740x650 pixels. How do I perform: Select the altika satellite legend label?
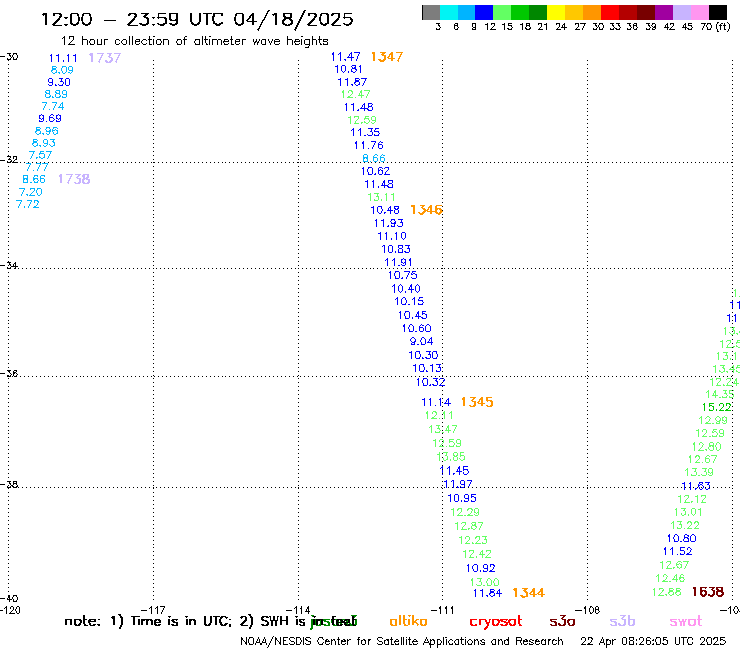coord(408,621)
